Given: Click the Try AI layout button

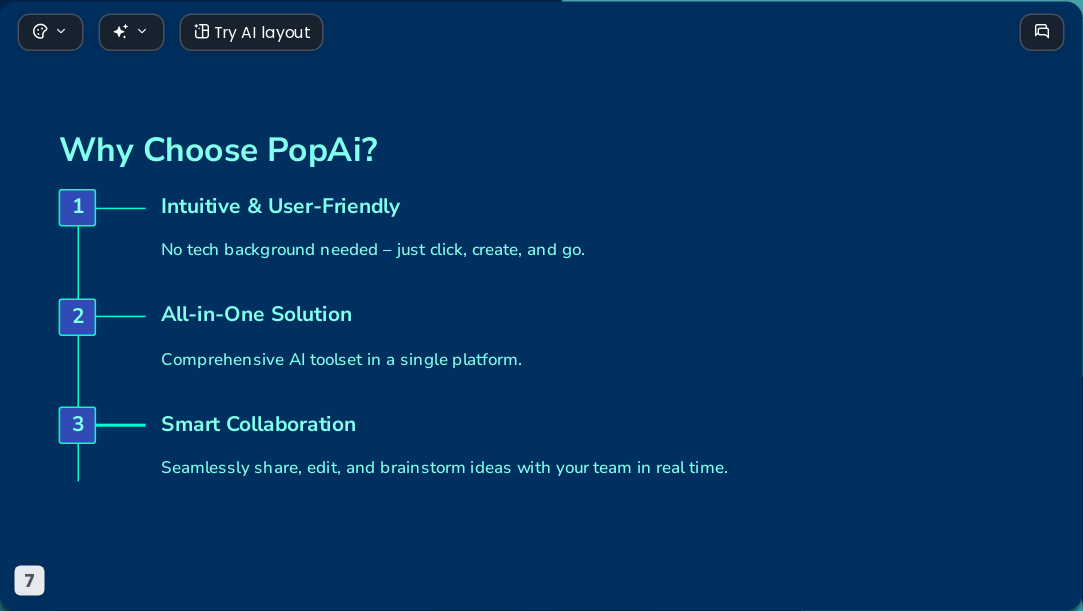Looking at the screenshot, I should pyautogui.click(x=251, y=32).
